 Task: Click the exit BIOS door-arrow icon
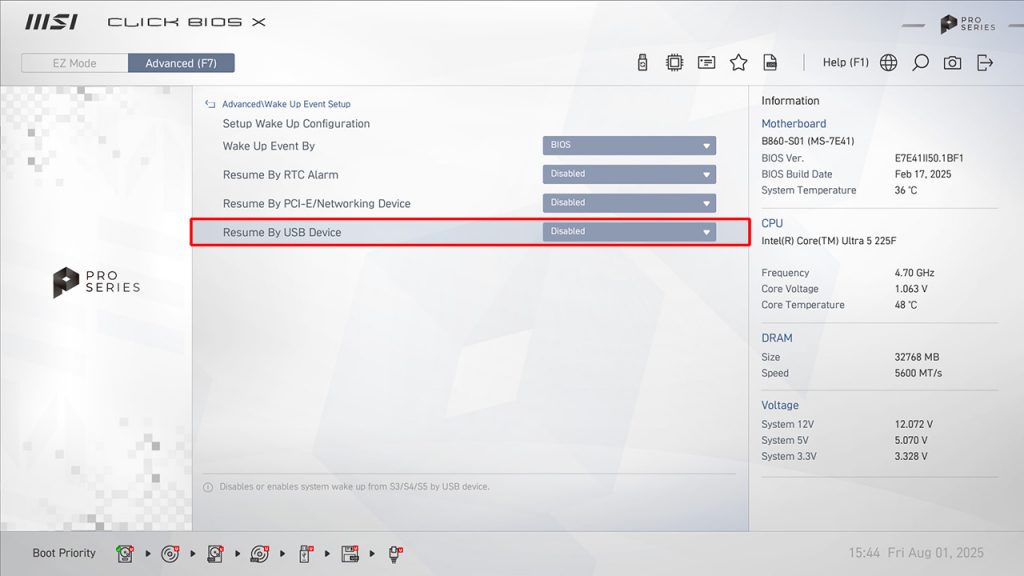click(985, 63)
